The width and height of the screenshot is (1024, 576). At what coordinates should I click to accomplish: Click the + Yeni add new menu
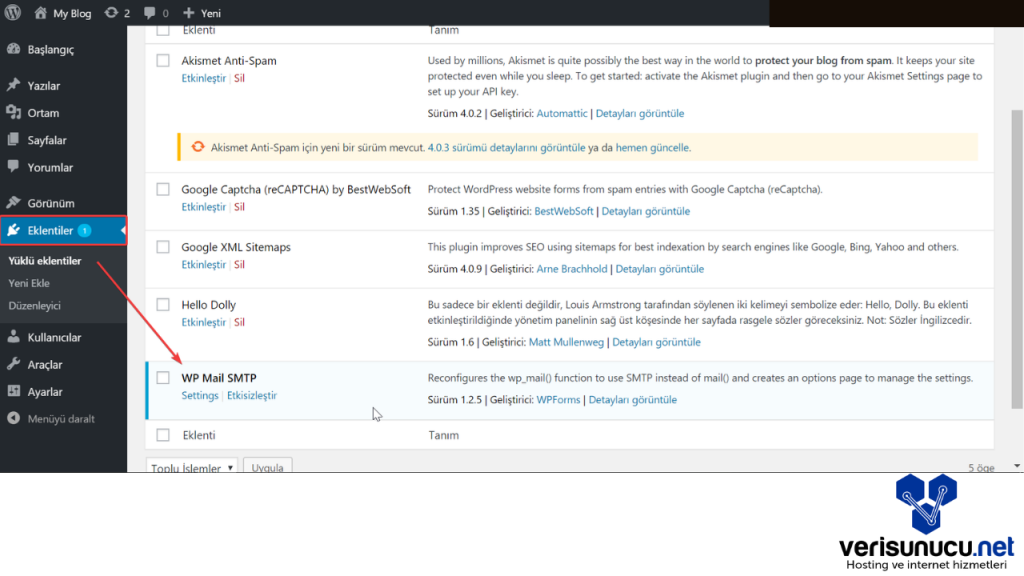click(x=202, y=13)
